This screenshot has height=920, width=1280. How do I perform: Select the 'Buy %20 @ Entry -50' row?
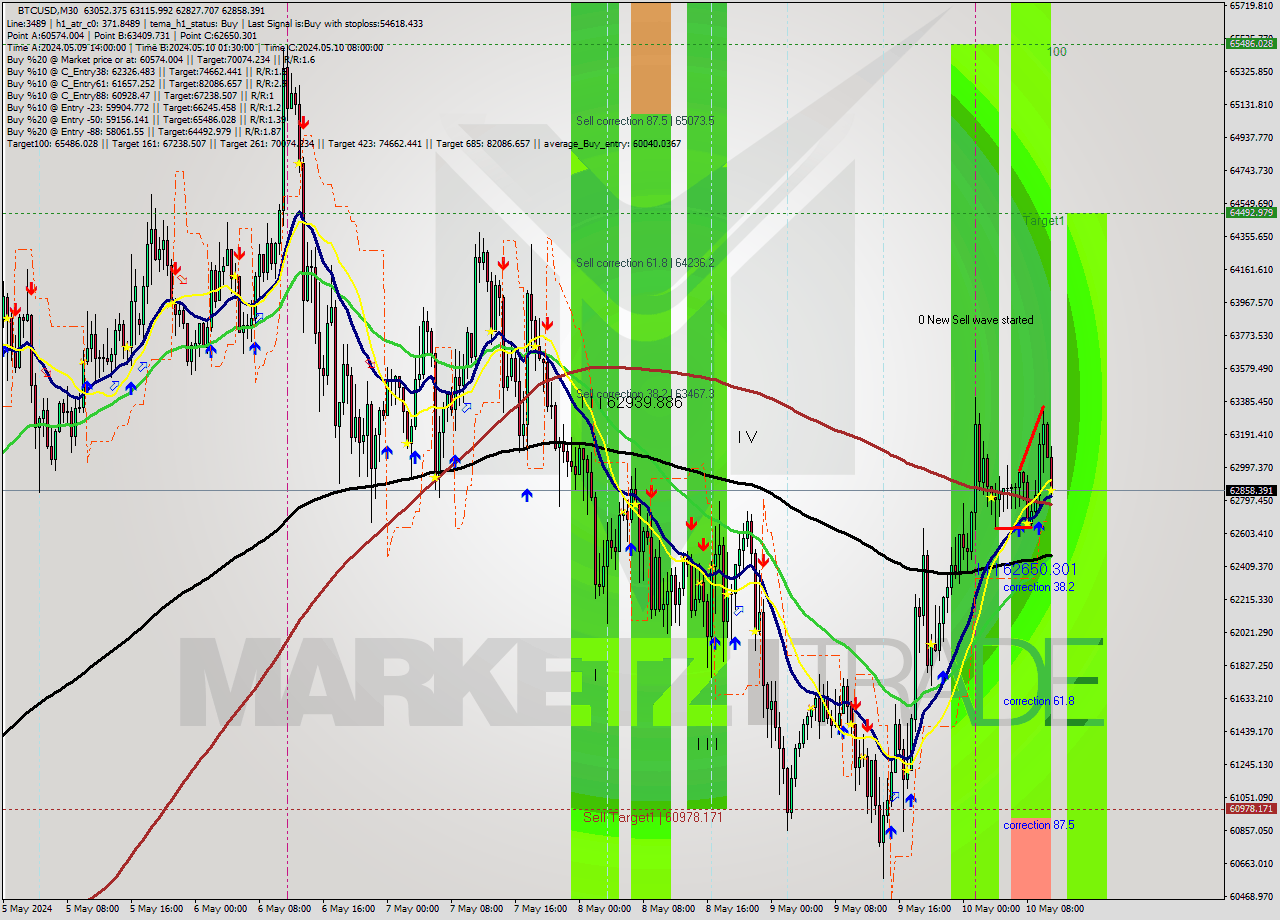(146, 119)
